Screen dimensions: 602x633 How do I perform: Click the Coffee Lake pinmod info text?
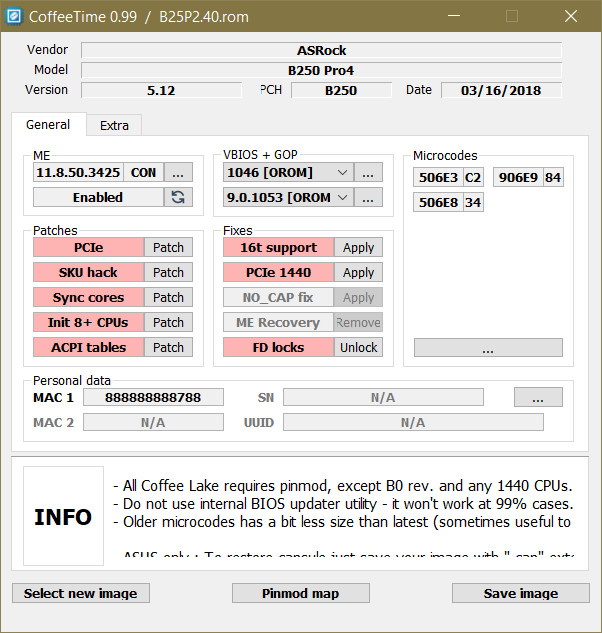tap(343, 486)
